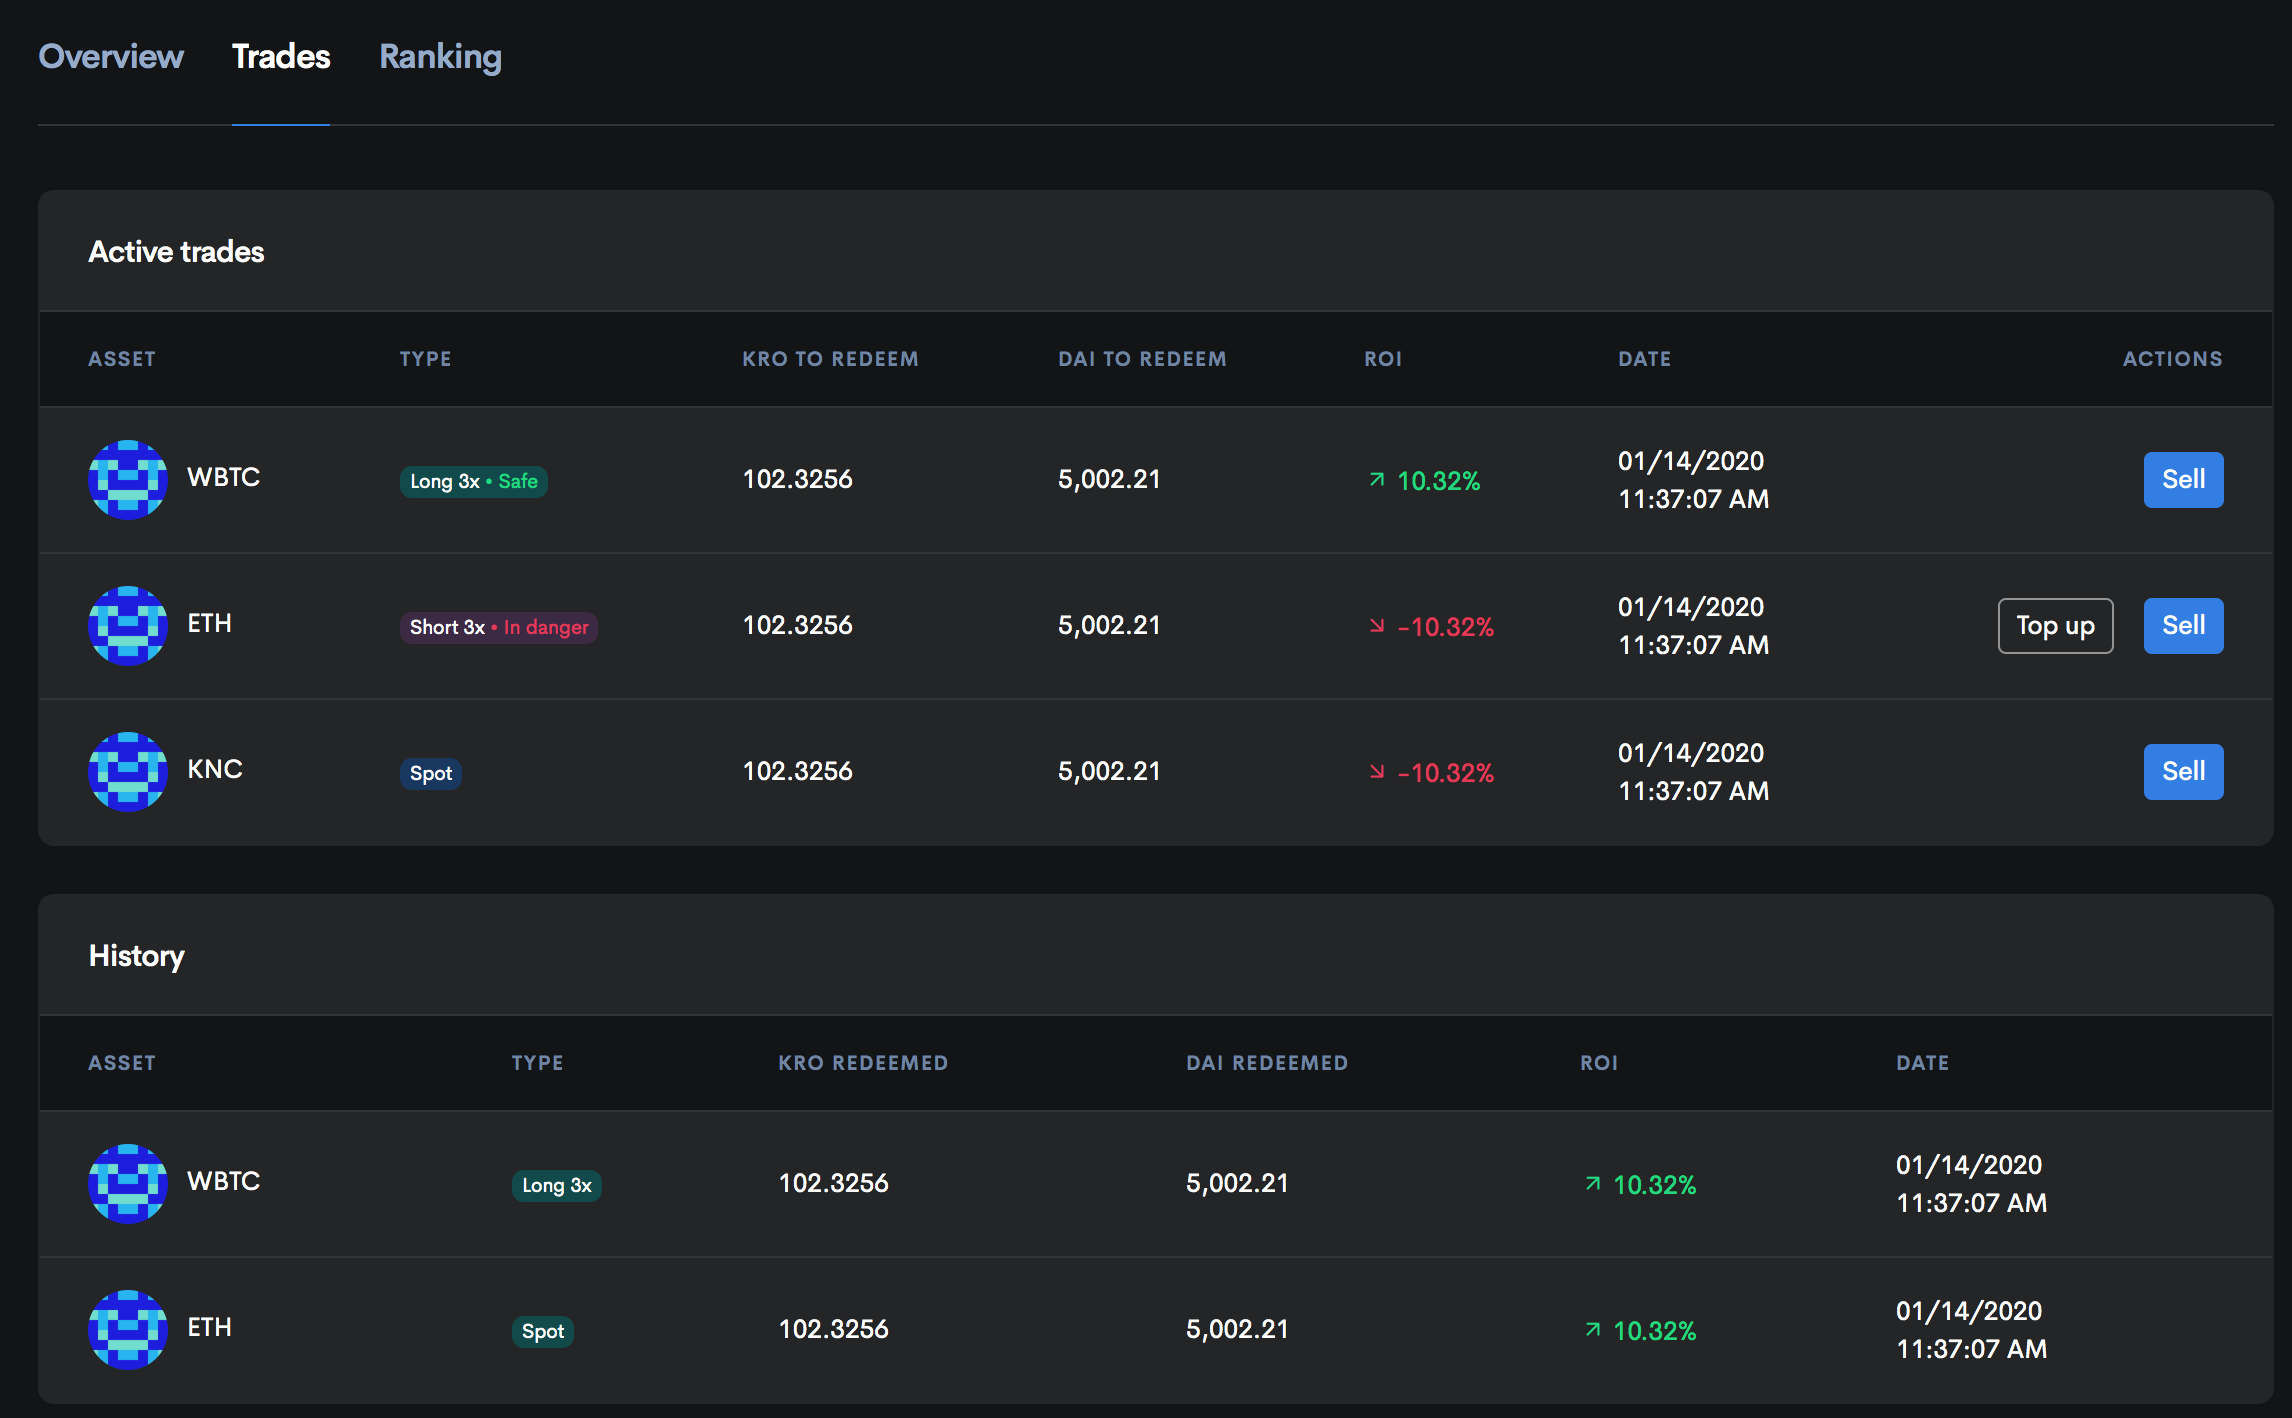The height and width of the screenshot is (1418, 2292).
Task: Click the ETH asset icon in Active trades
Action: point(128,626)
